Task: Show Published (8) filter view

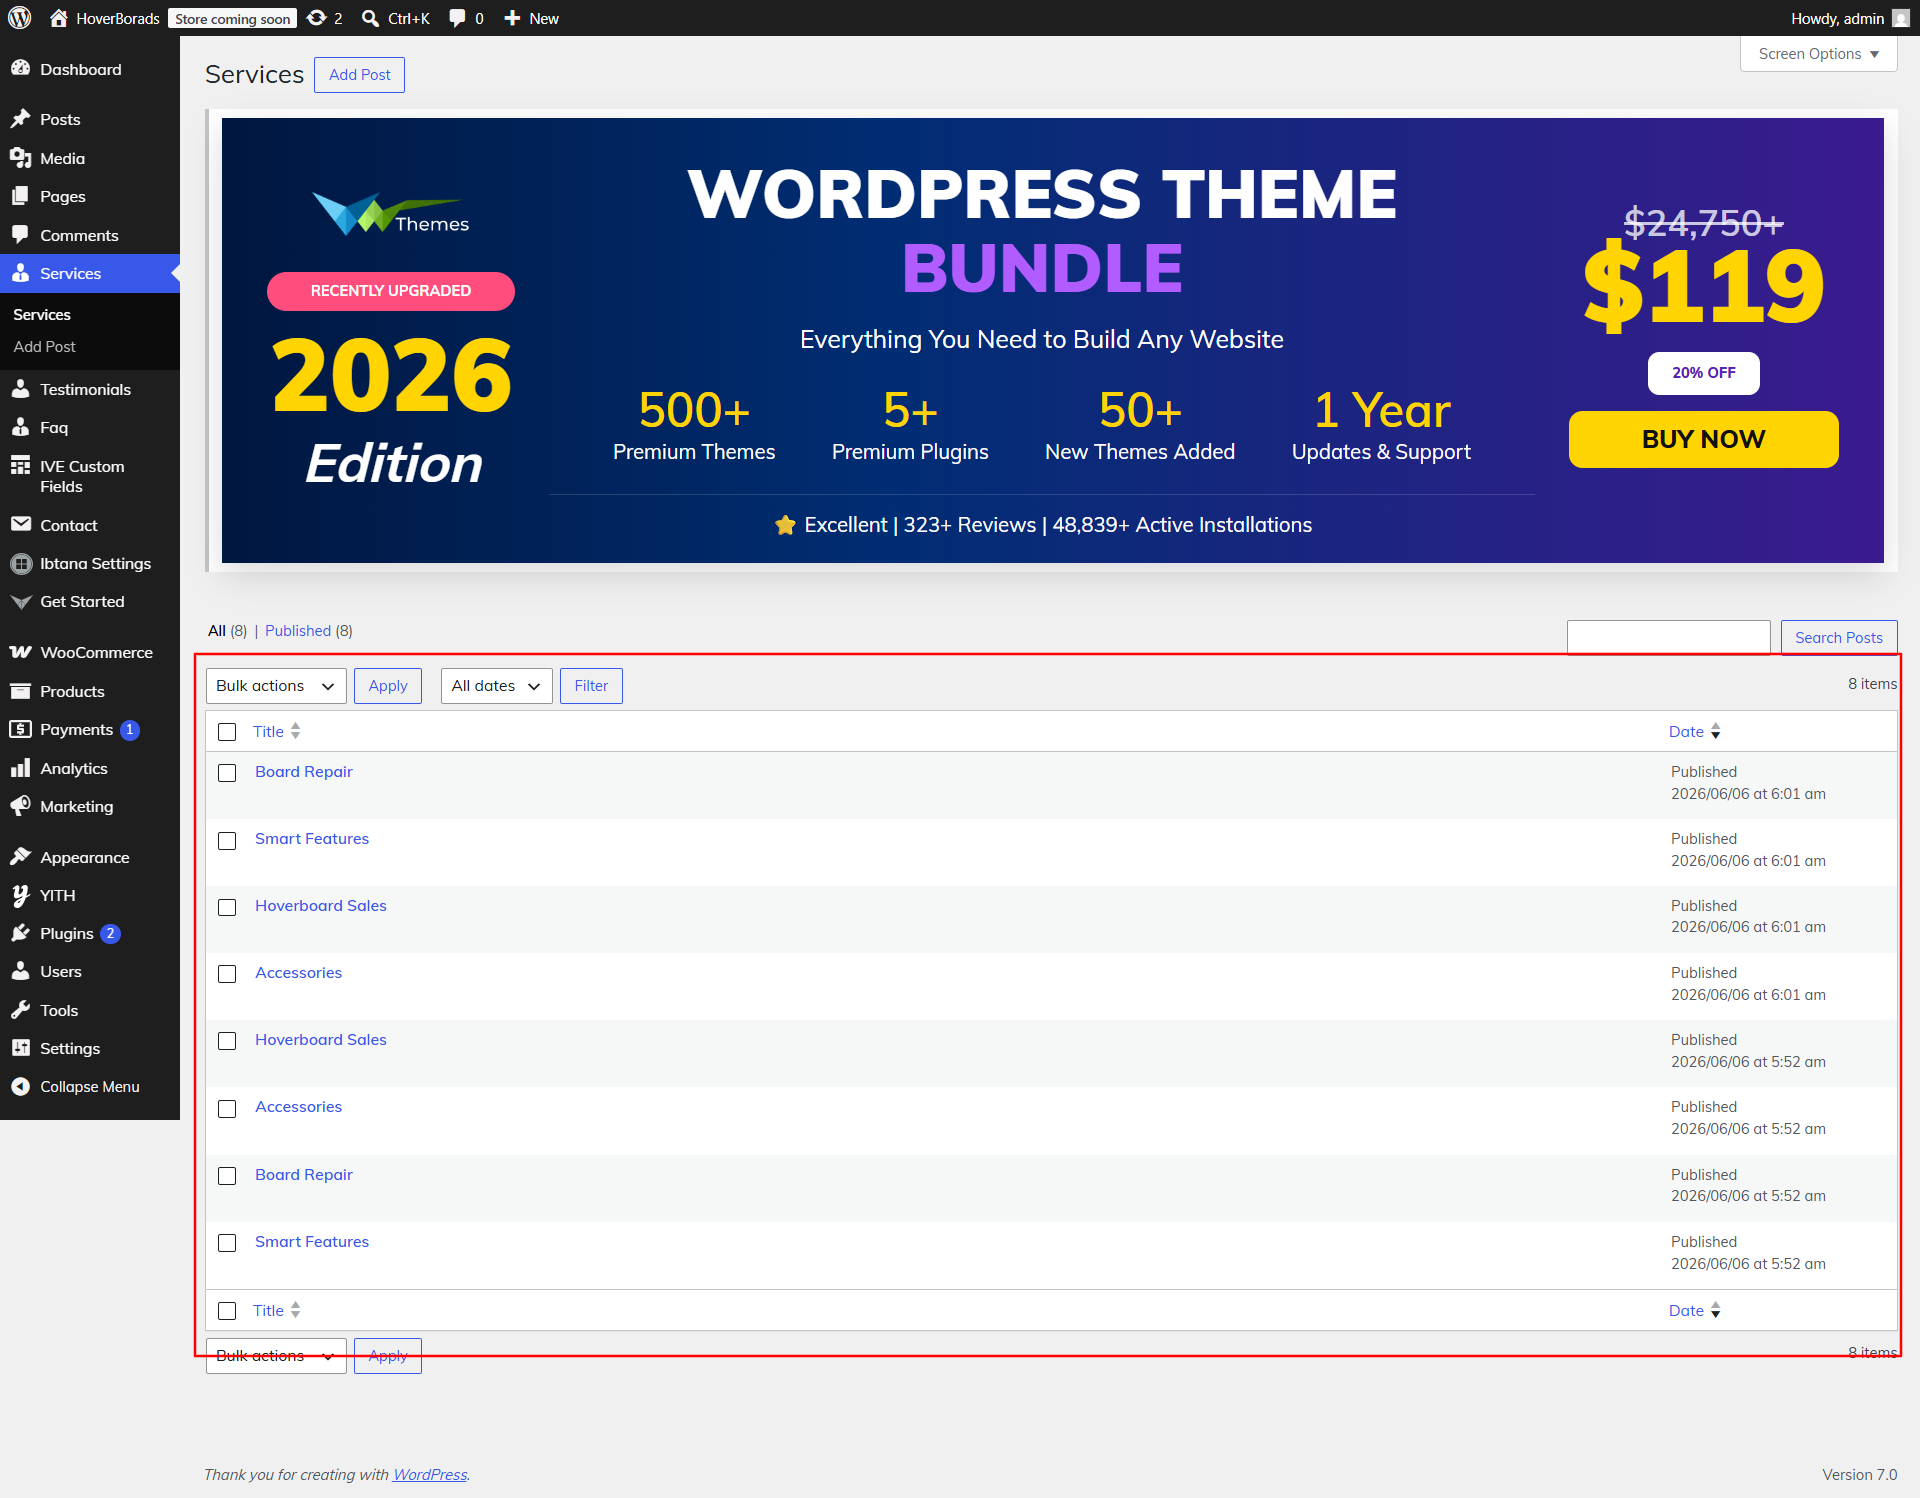Action: (x=308, y=630)
